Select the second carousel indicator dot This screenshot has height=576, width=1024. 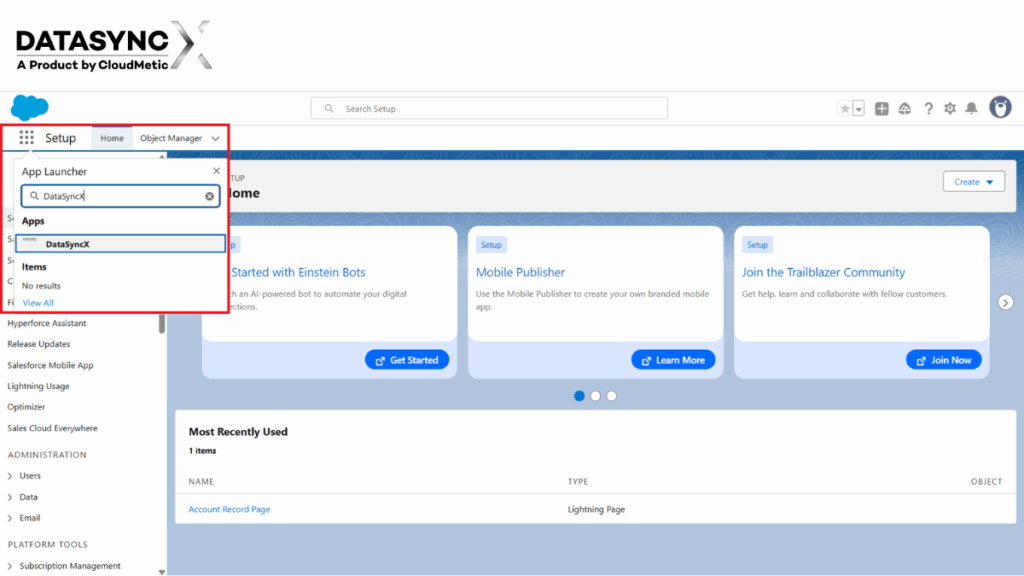pos(595,396)
